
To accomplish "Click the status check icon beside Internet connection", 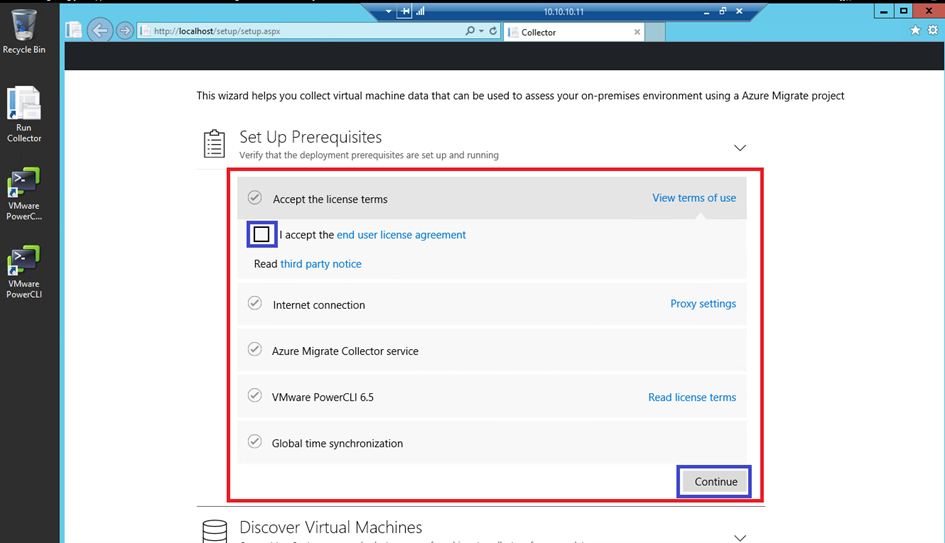I will (x=255, y=303).
